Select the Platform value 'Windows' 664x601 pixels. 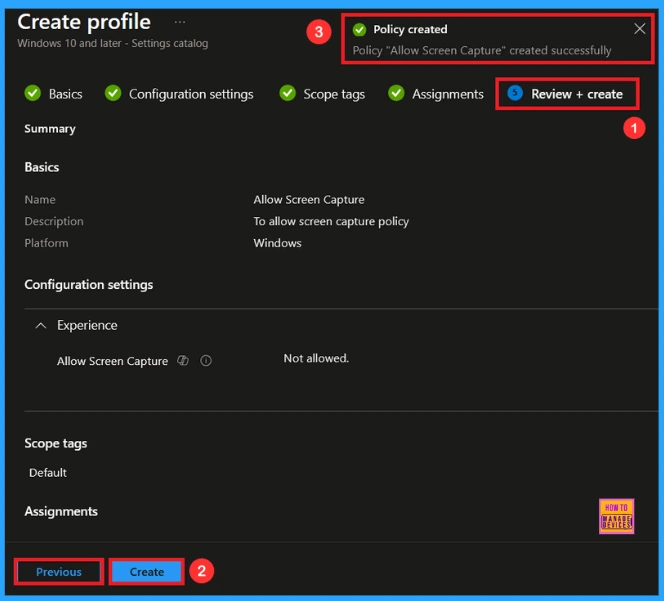pos(277,243)
